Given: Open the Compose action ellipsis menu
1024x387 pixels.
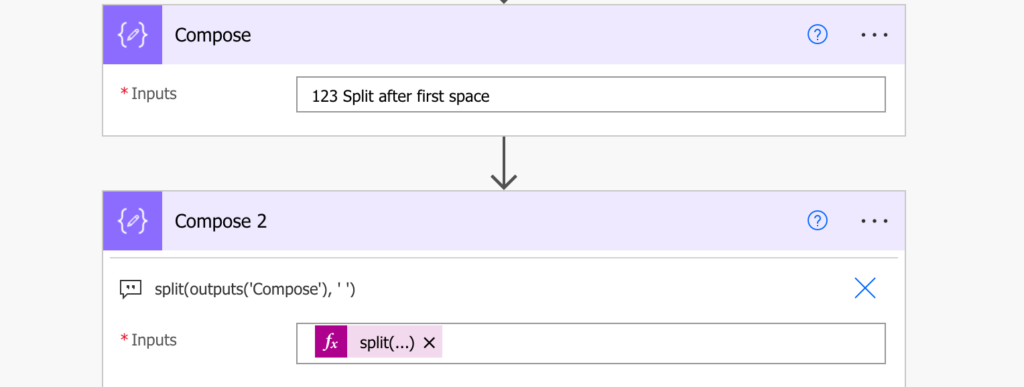Looking at the screenshot, I should coord(874,35).
